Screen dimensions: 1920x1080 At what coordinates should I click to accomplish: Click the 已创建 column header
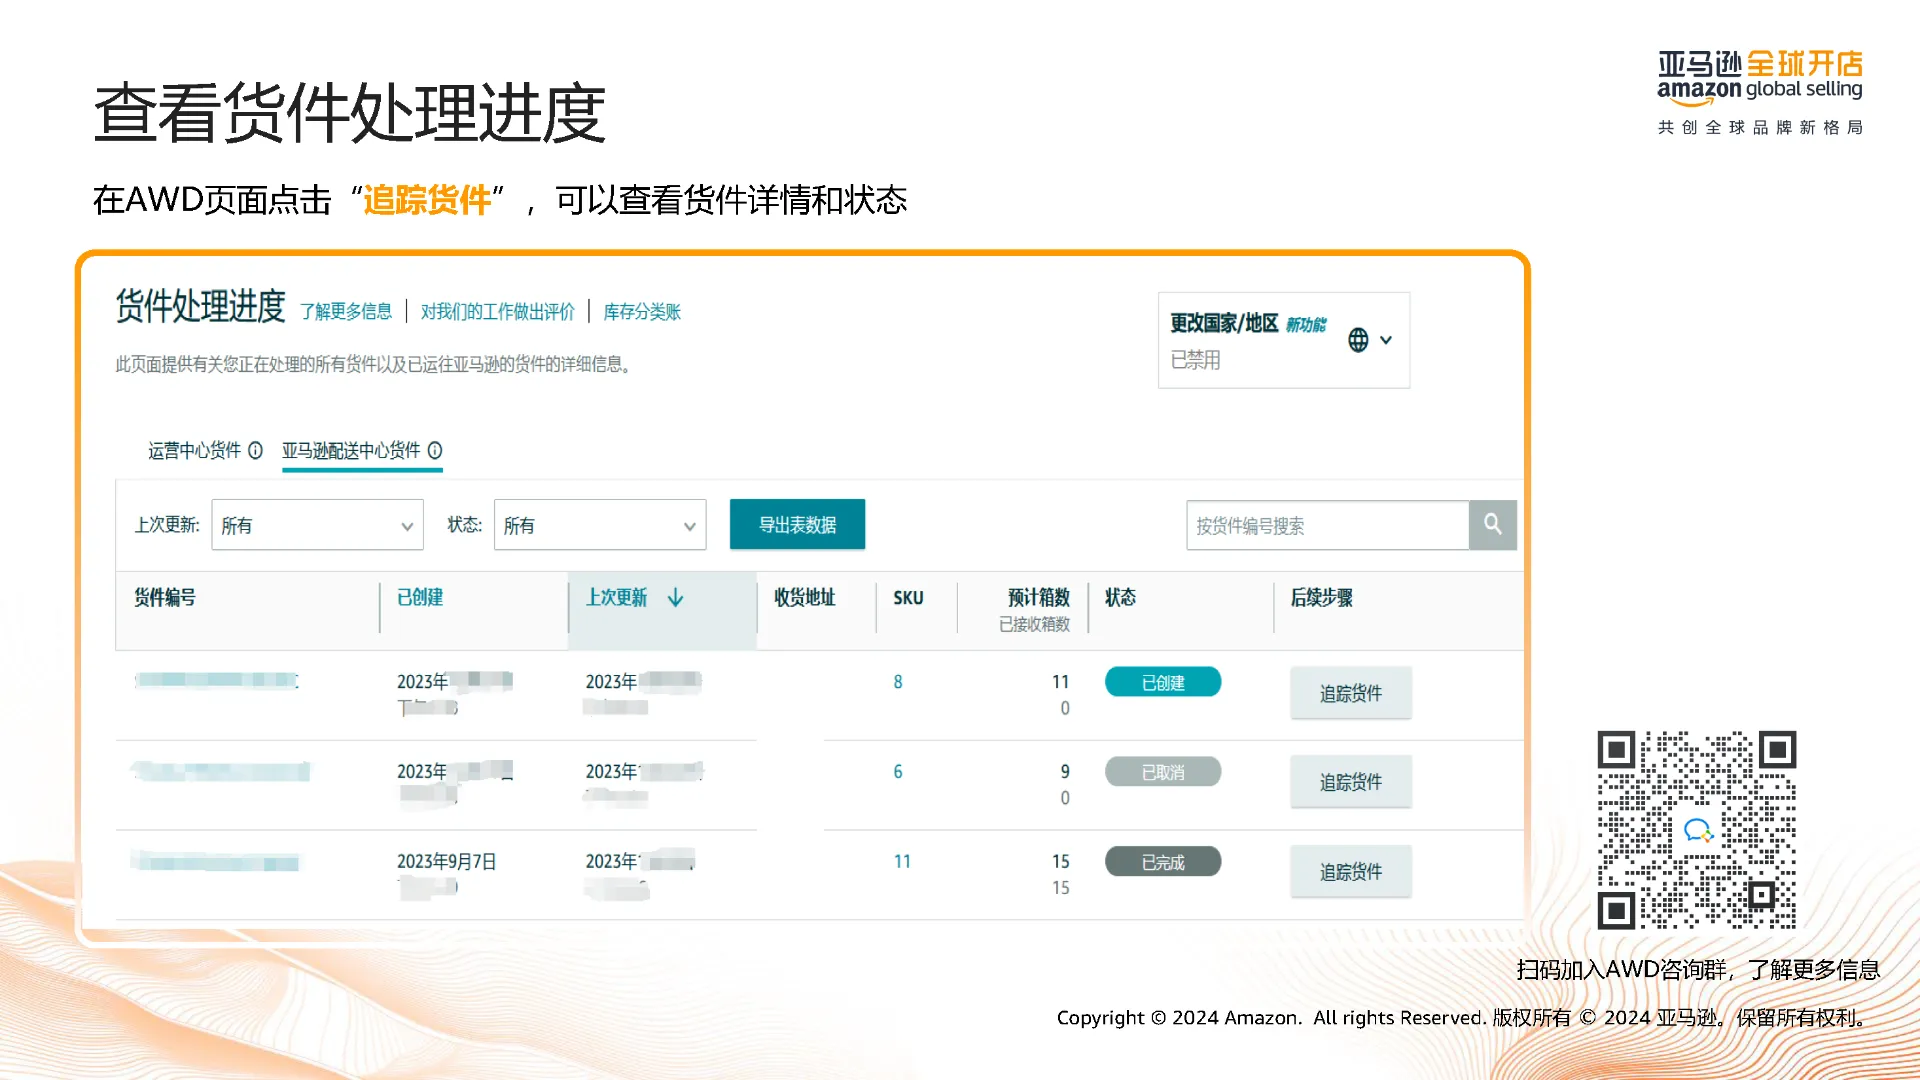pyautogui.click(x=420, y=598)
